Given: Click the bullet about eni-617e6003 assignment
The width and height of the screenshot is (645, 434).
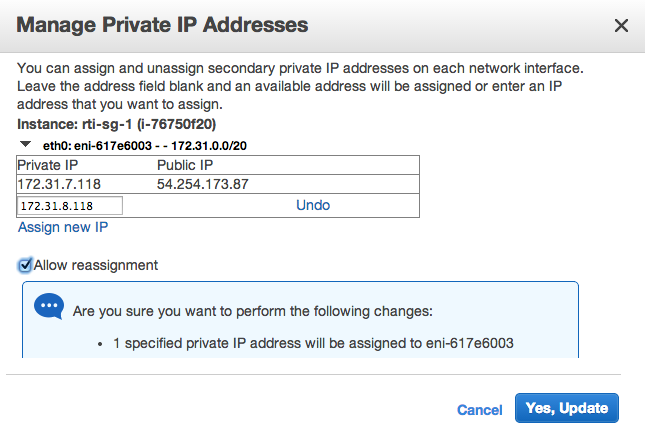Looking at the screenshot, I should pos(313,343).
